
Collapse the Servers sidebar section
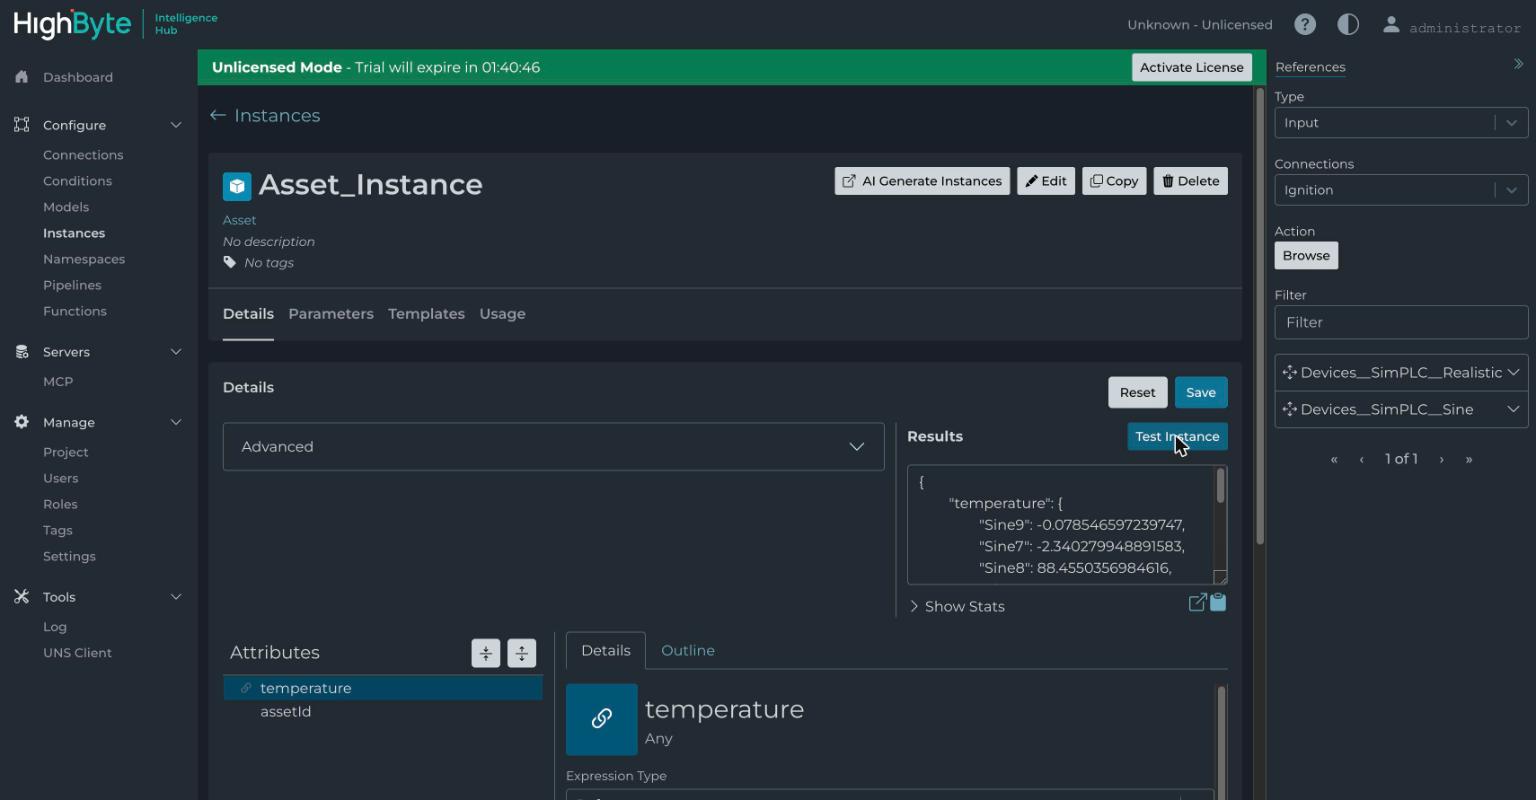(x=176, y=352)
